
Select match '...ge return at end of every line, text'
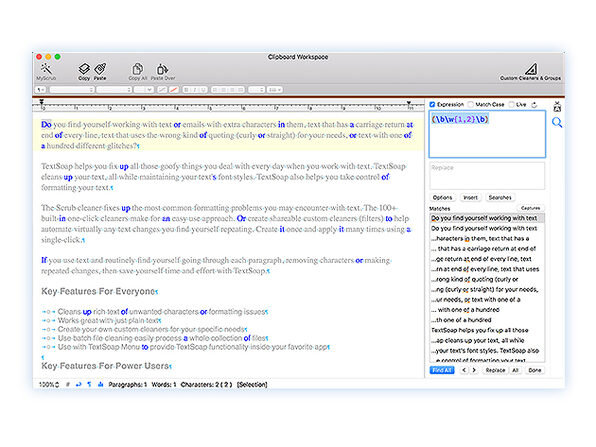click(487, 259)
